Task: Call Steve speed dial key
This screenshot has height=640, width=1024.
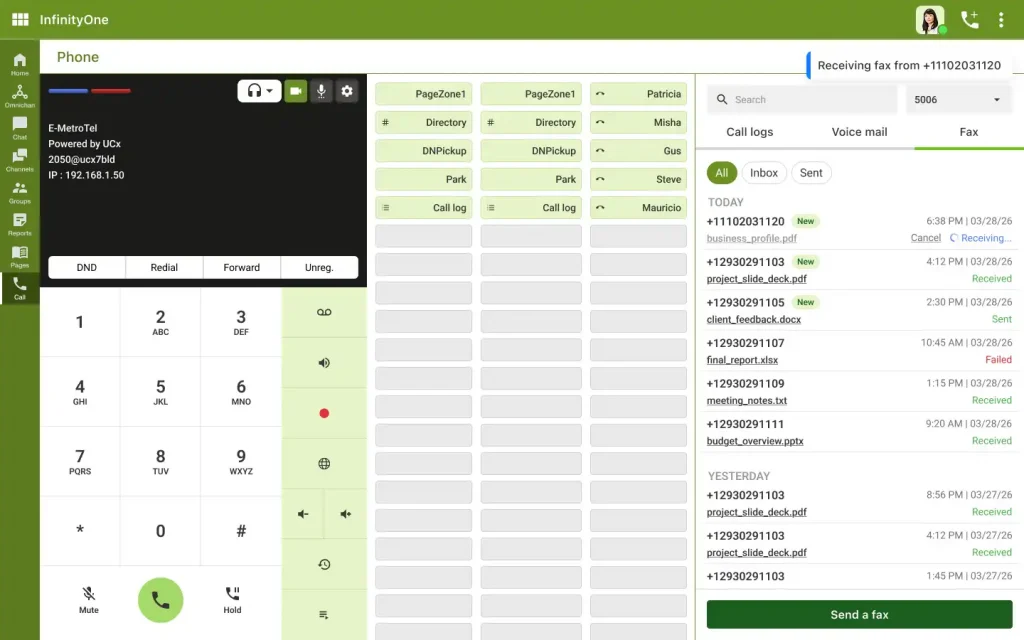Action: 638,179
